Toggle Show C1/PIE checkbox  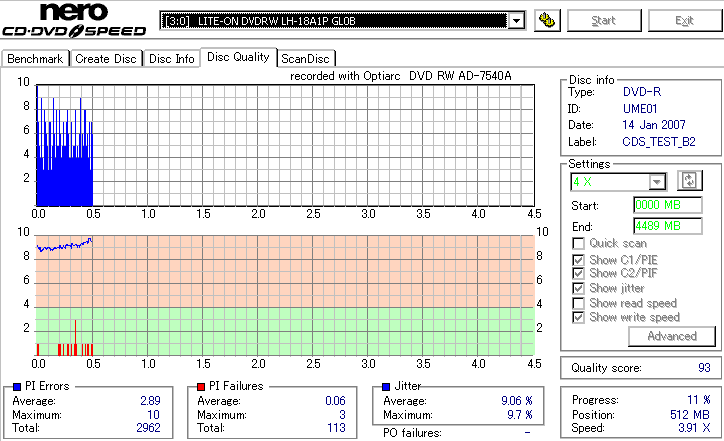pyautogui.click(x=578, y=260)
